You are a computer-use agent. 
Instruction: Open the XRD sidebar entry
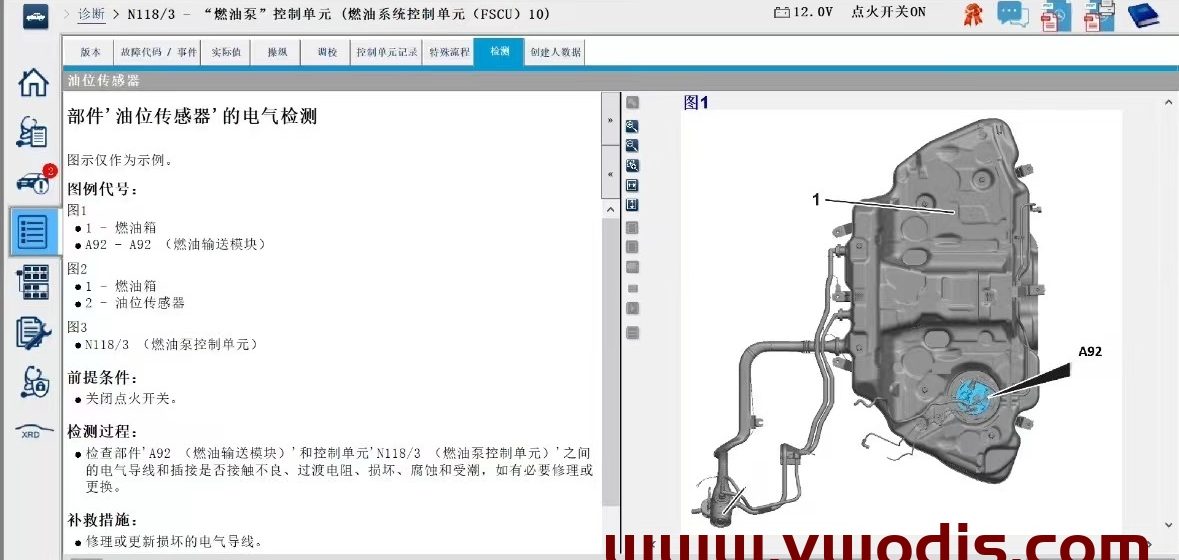pos(33,432)
